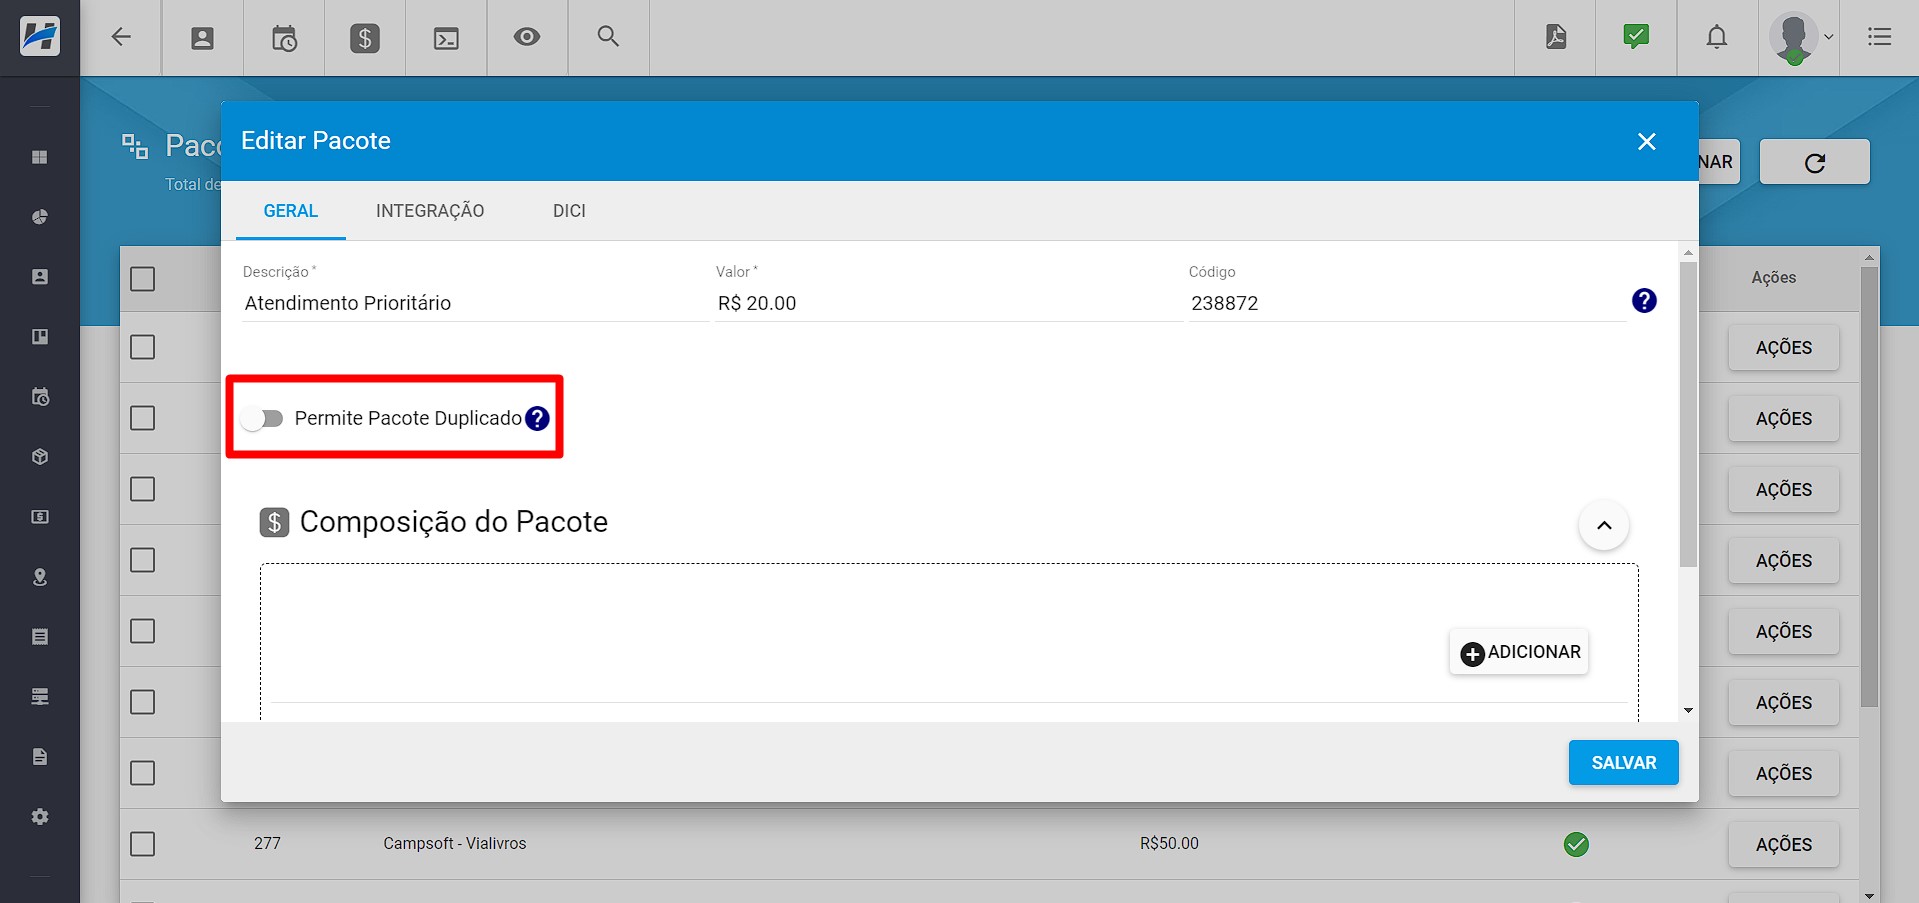Click the dialog vertical scrollbar
1919x903 pixels.
pos(1688,414)
